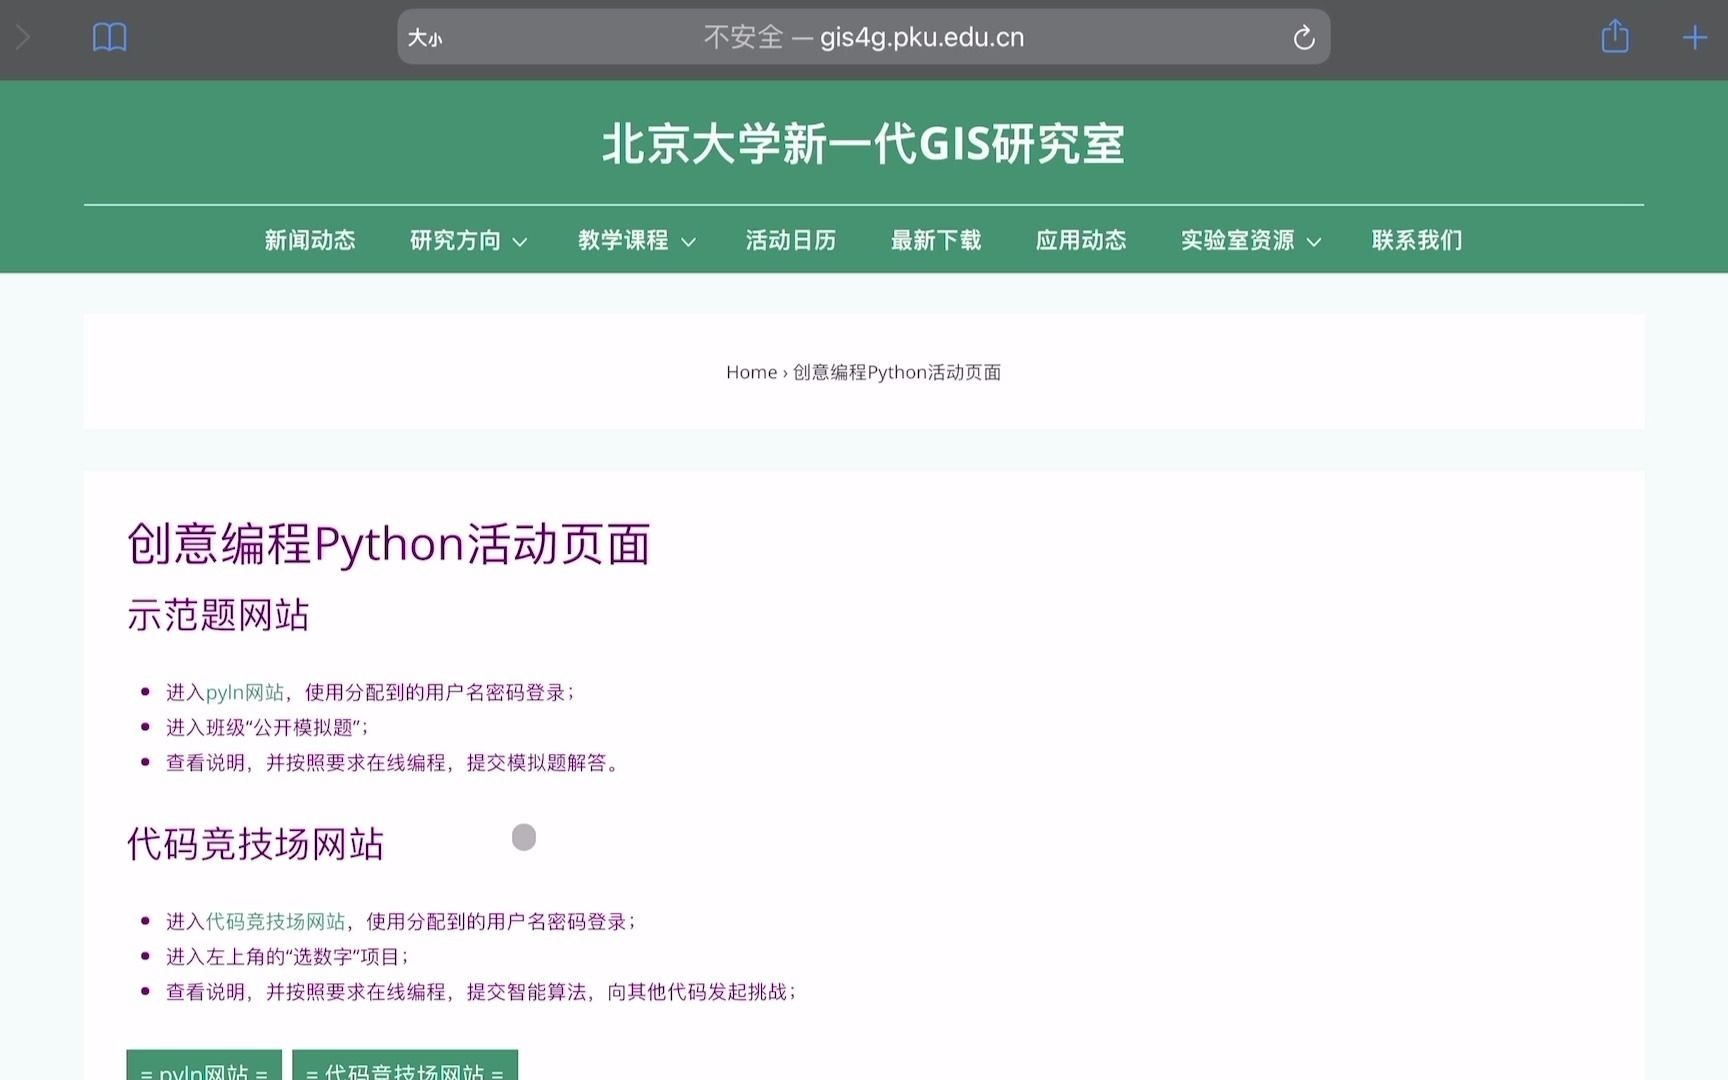1728x1080 pixels.
Task: Click the line 进入班级“公开模拟题”
Action: coord(267,727)
